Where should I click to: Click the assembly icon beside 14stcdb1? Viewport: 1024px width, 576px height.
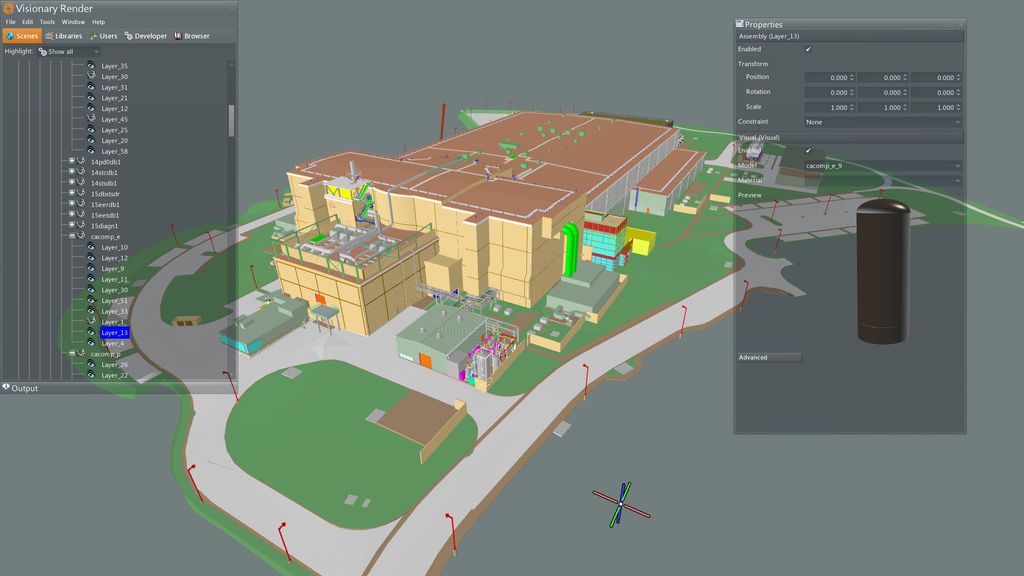tap(81, 172)
